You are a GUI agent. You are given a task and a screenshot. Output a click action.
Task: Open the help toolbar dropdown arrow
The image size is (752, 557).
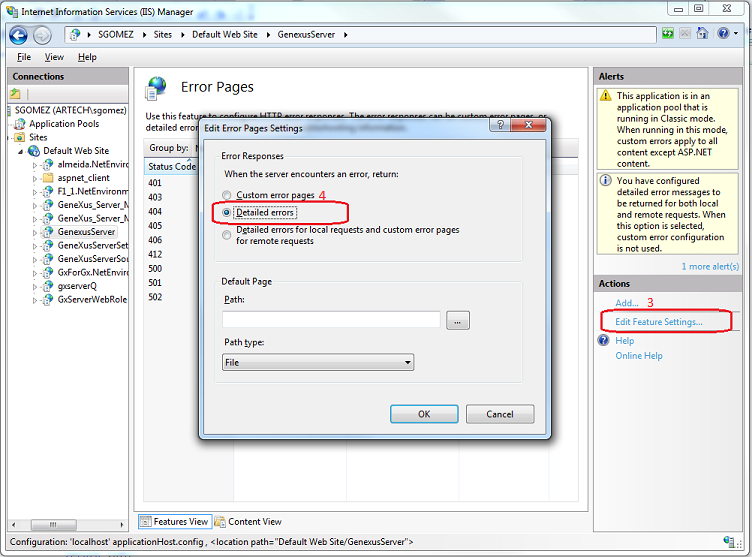click(x=736, y=34)
